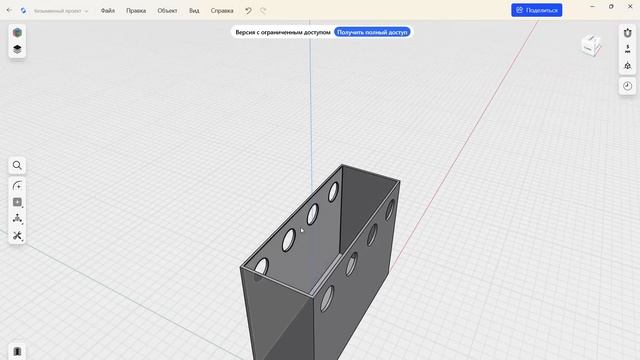Redo the undone action

tap(263, 11)
